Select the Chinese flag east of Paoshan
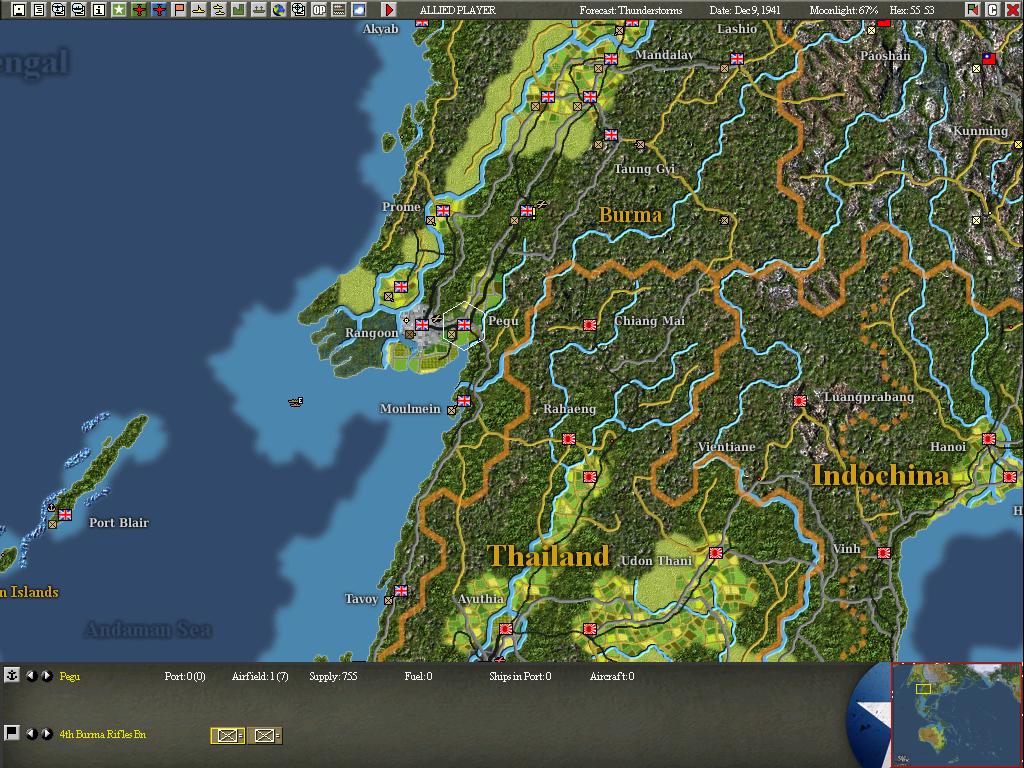The width and height of the screenshot is (1024, 768). pos(989,59)
